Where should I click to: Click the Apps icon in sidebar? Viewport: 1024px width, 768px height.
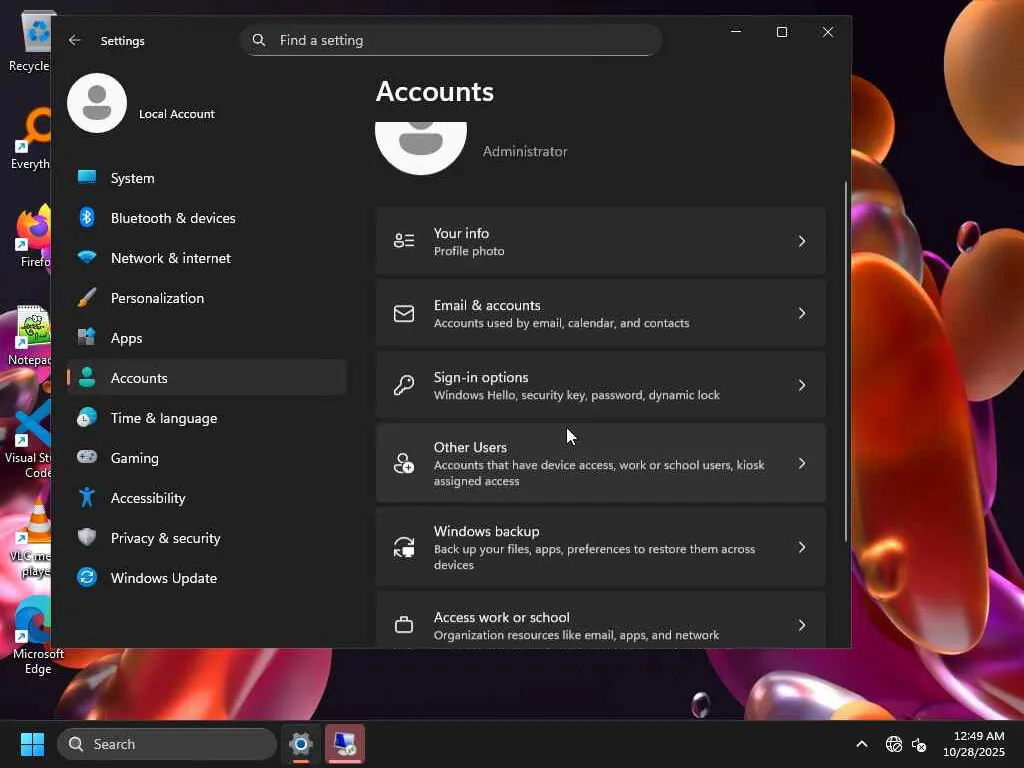click(87, 337)
